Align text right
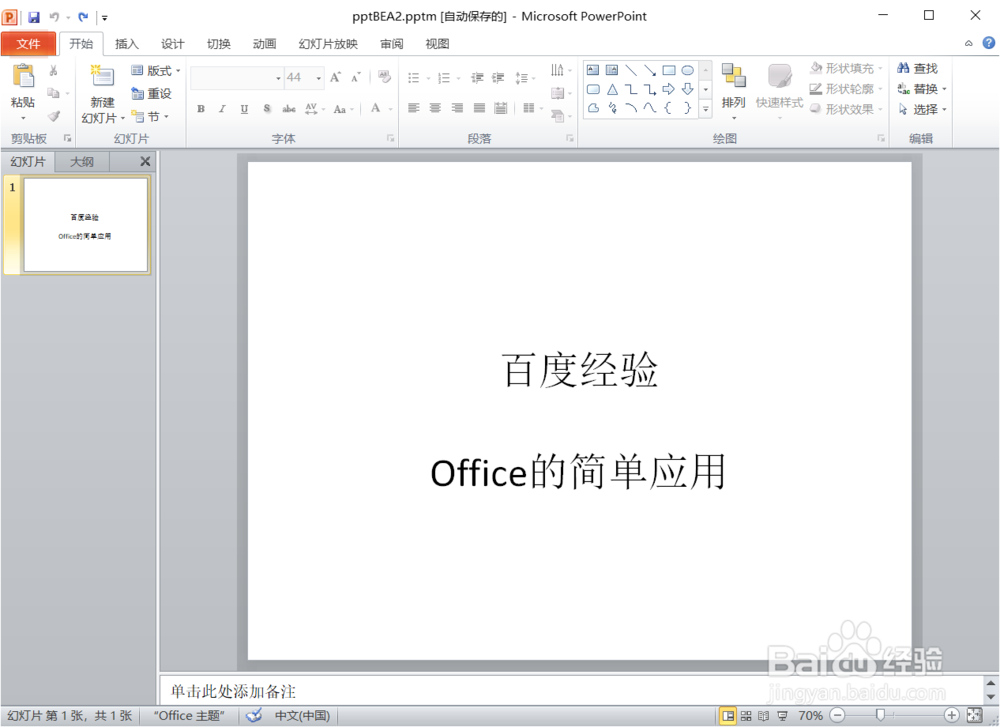 tap(457, 108)
